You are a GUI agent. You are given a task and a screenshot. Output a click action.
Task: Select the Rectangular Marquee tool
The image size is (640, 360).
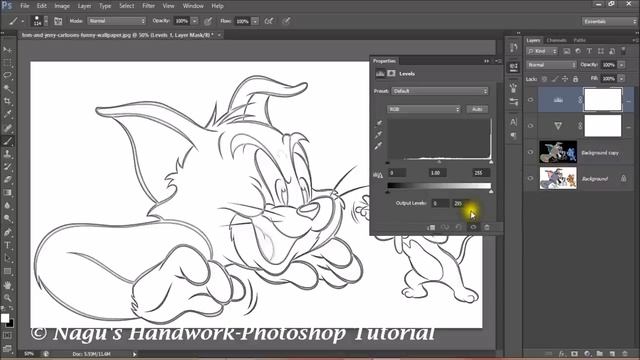7,63
